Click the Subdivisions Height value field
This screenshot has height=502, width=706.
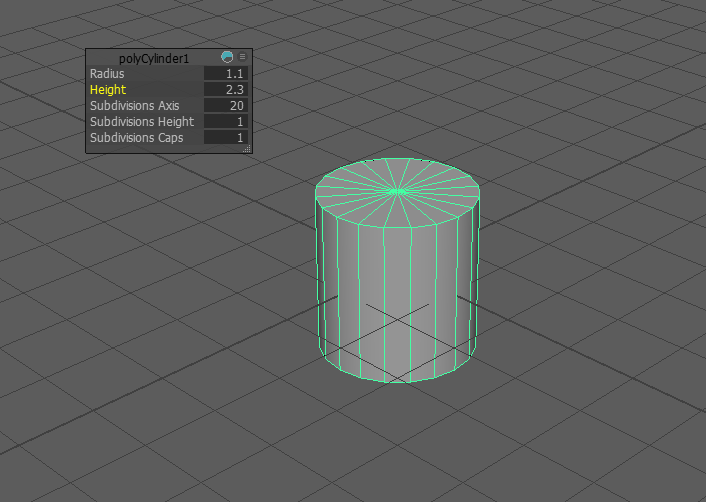(x=226, y=122)
